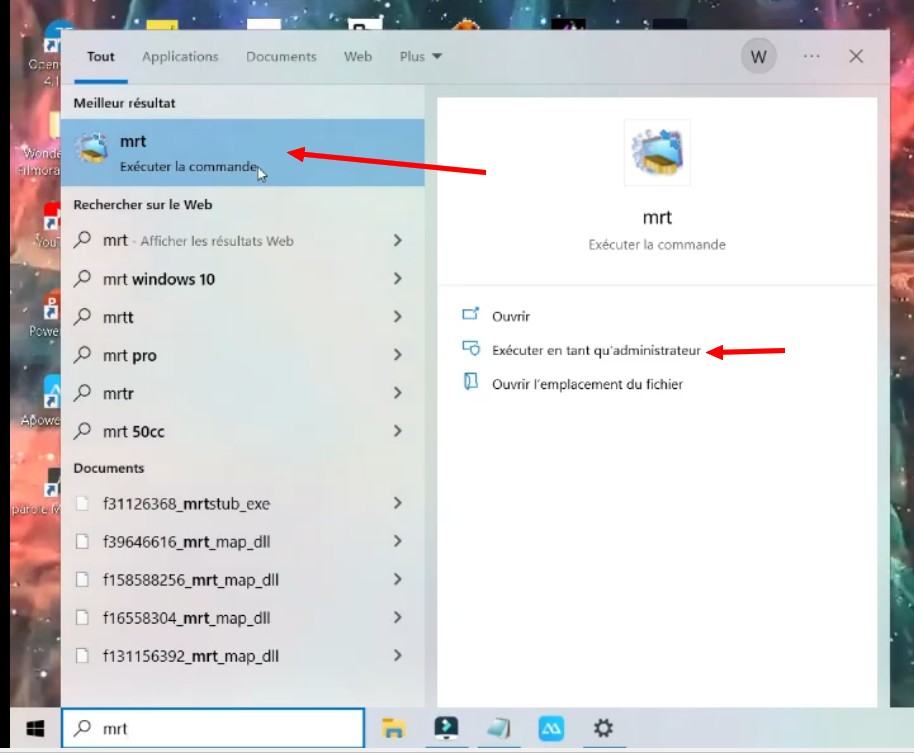Expand the 'mrt windows 10' suggestion arrow
The image size is (914, 753).
click(398, 279)
